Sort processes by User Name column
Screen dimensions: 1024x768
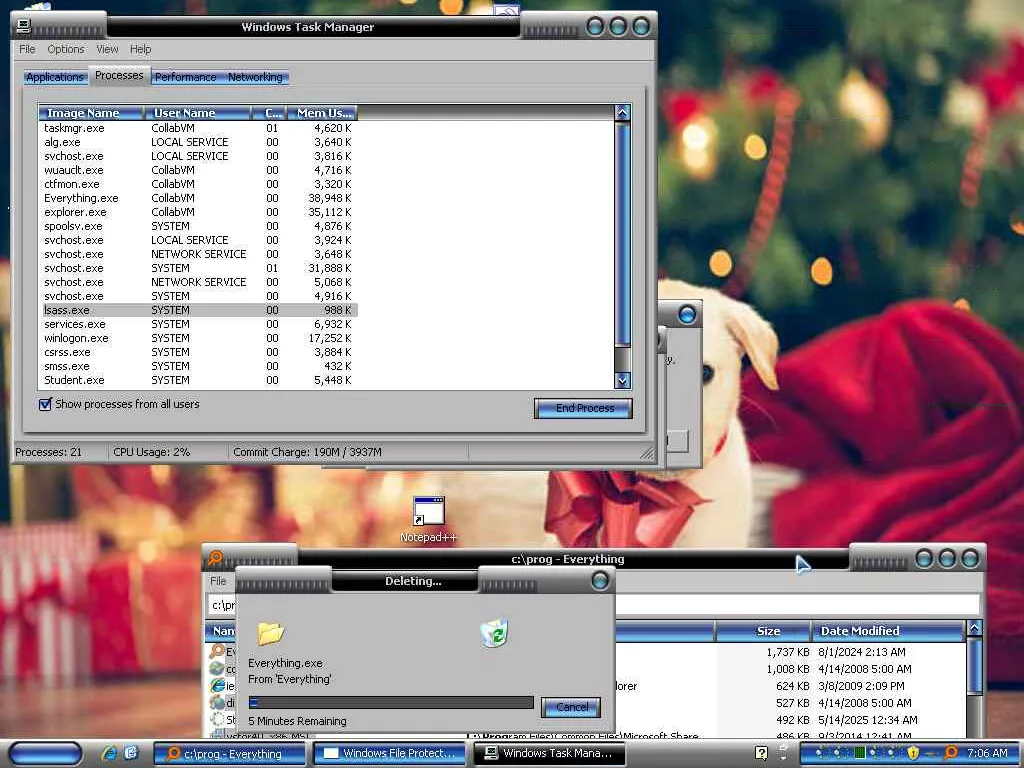[x=197, y=113]
